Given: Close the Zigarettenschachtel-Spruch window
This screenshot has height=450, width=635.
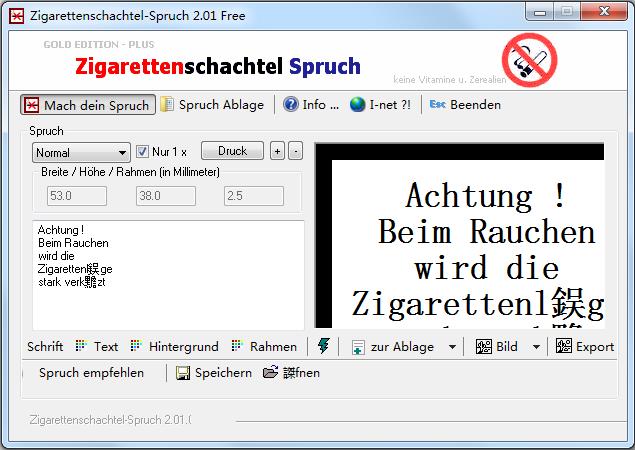Looking at the screenshot, I should (x=604, y=11).
